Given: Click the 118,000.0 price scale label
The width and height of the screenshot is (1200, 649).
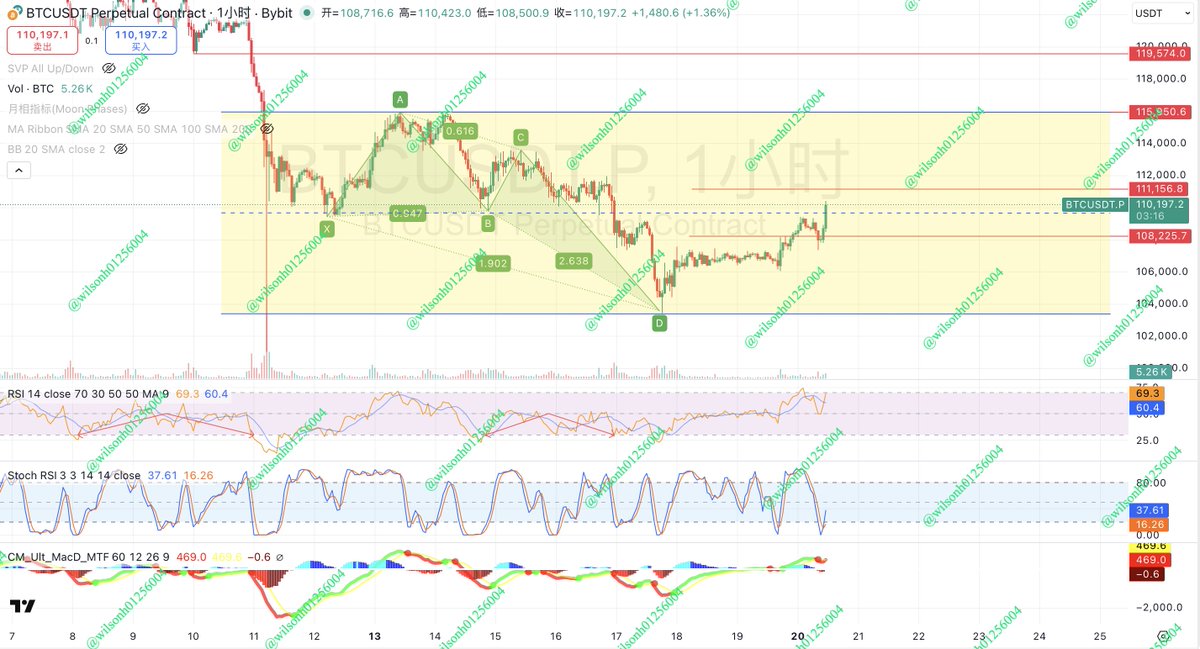Looking at the screenshot, I should click(x=1163, y=78).
